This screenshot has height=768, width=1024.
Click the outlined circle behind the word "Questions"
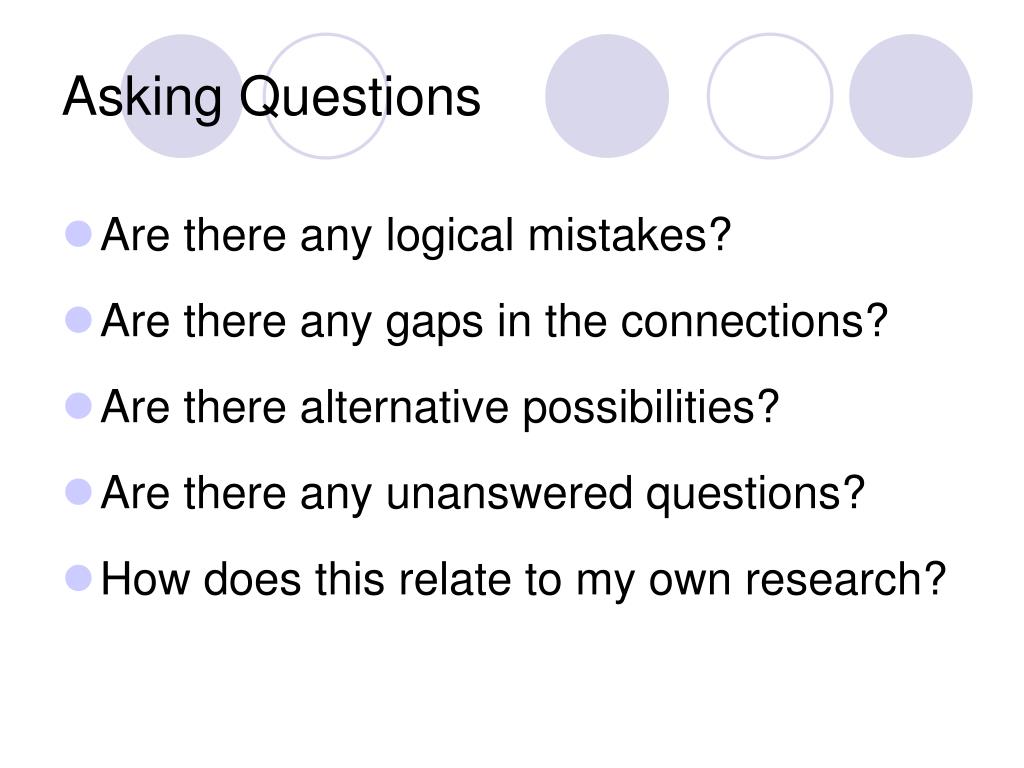pos(326,96)
